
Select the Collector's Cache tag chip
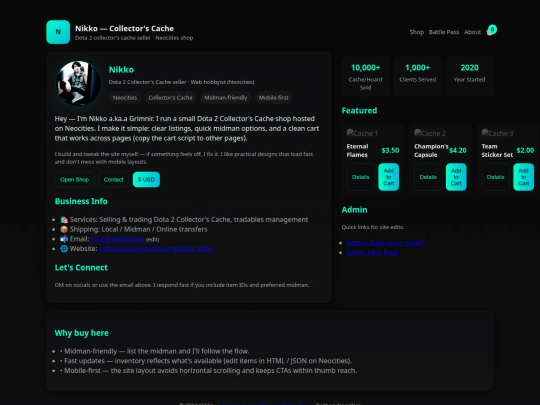coord(170,98)
